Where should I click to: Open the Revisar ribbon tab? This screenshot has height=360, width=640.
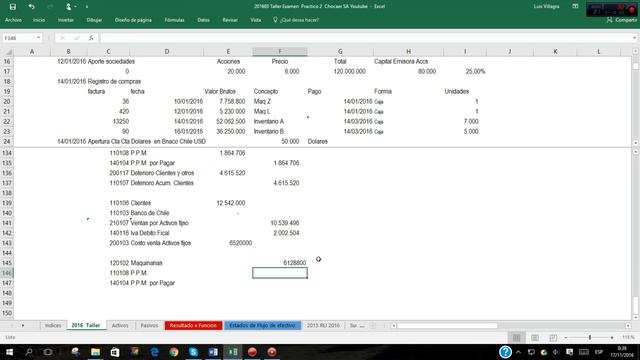[230, 20]
